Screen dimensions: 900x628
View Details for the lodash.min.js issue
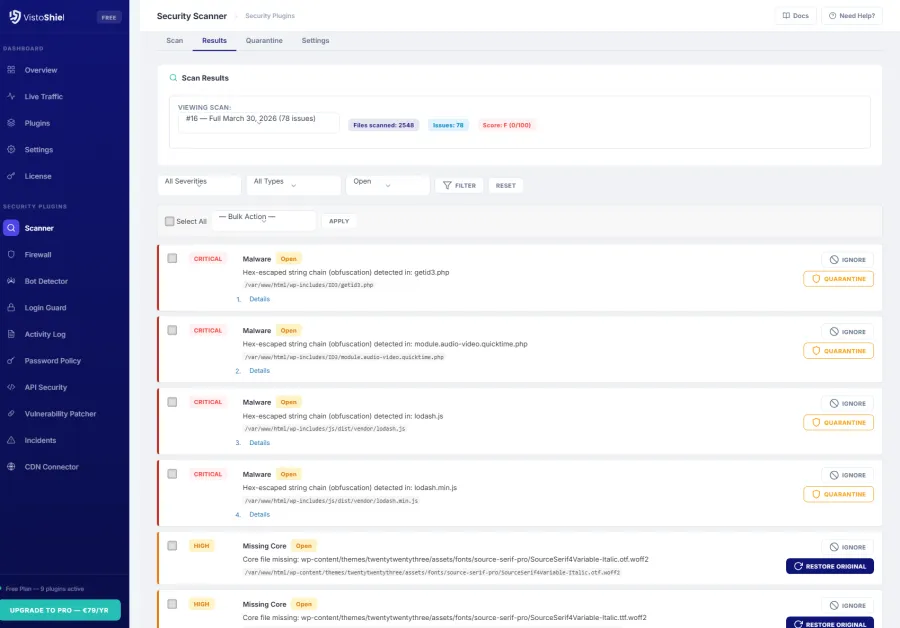(259, 514)
